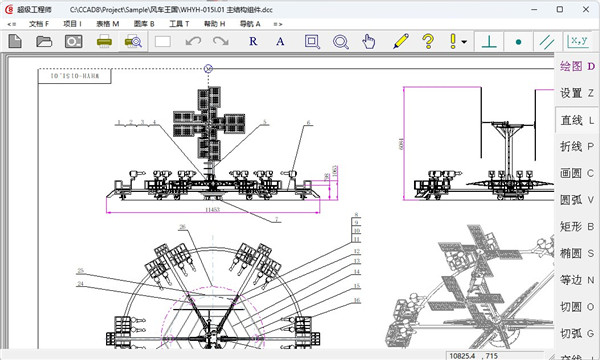Click the white color swatch box
The width and height of the screenshot is (600, 360).
coord(163,41)
